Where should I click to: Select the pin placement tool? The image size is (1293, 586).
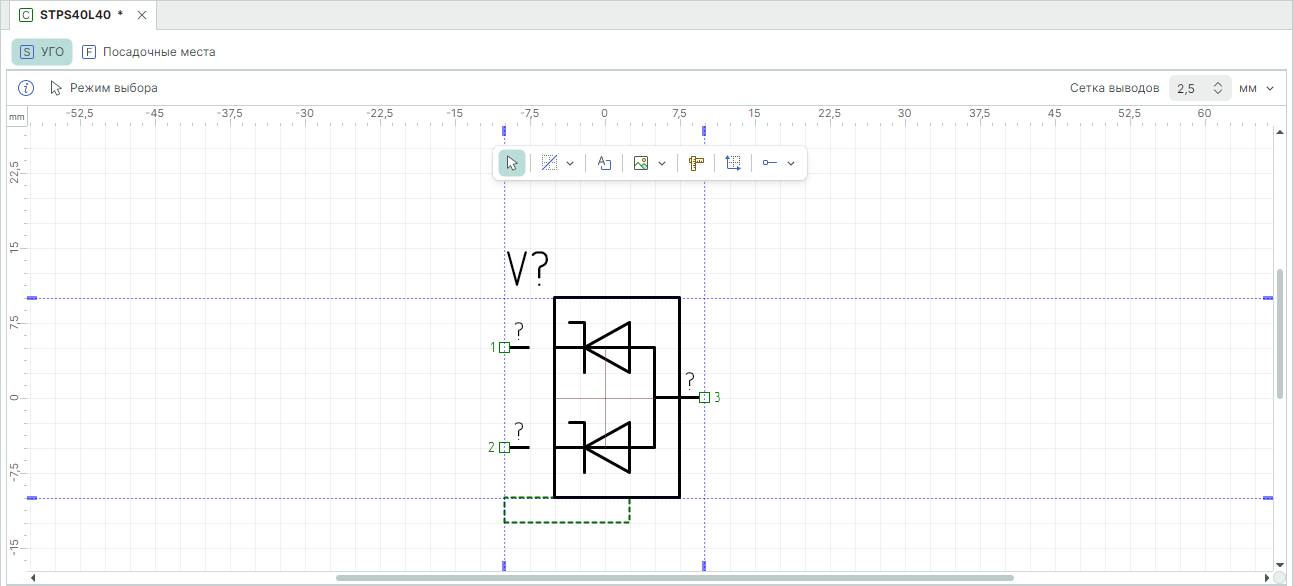[x=770, y=163]
